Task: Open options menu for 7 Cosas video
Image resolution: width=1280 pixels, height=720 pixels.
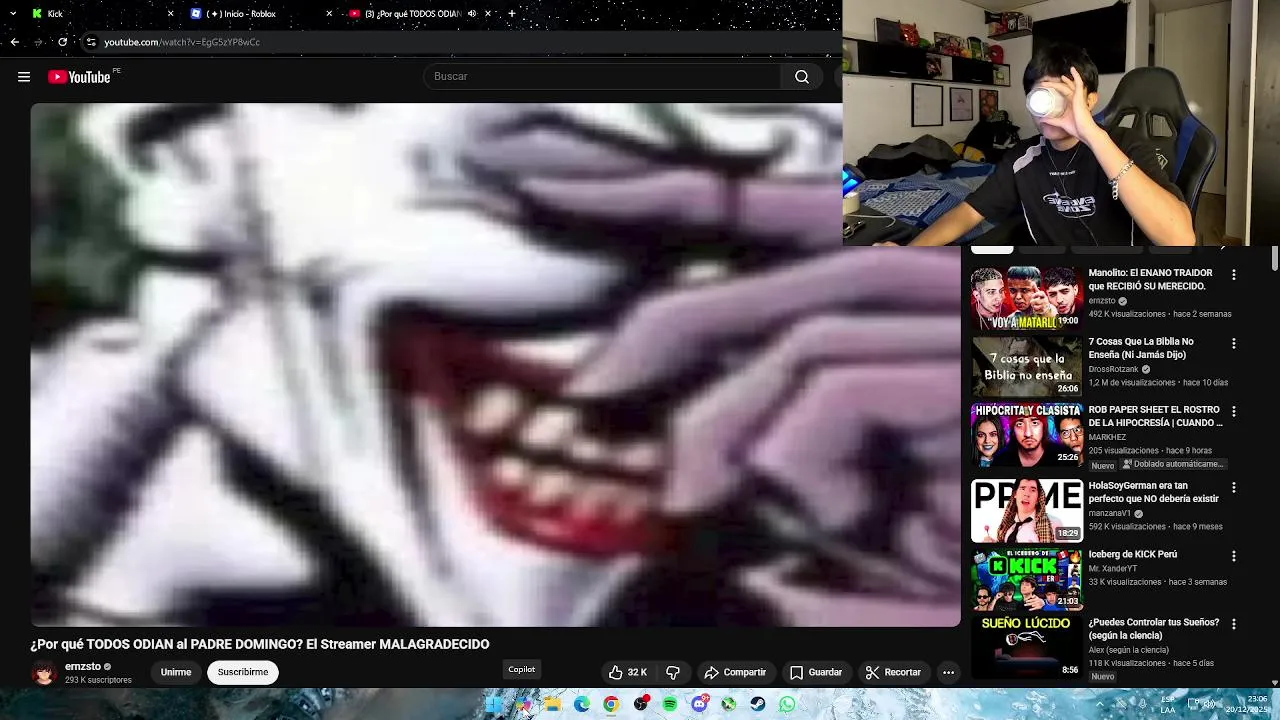Action: pyautogui.click(x=1233, y=343)
